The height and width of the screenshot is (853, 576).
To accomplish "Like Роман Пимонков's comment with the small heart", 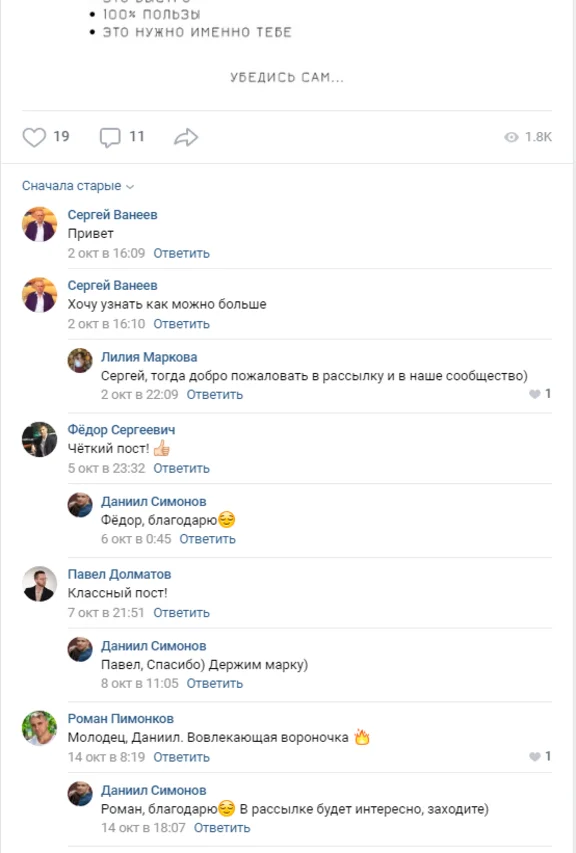I will point(536,755).
